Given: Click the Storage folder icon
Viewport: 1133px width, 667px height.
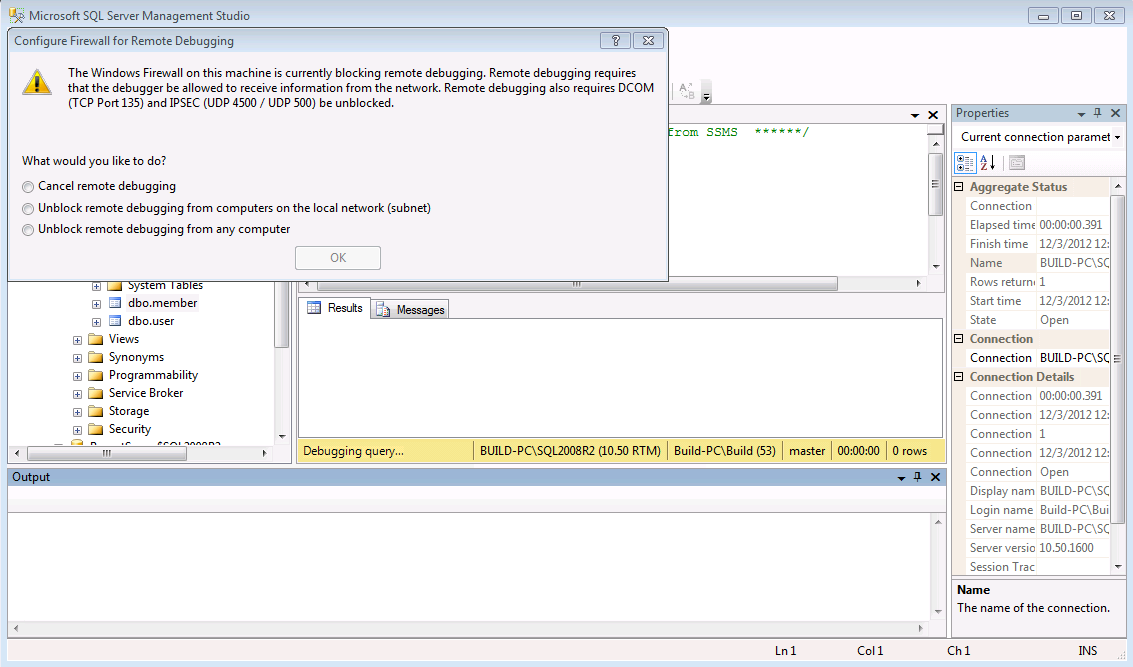Looking at the screenshot, I should click(96, 411).
